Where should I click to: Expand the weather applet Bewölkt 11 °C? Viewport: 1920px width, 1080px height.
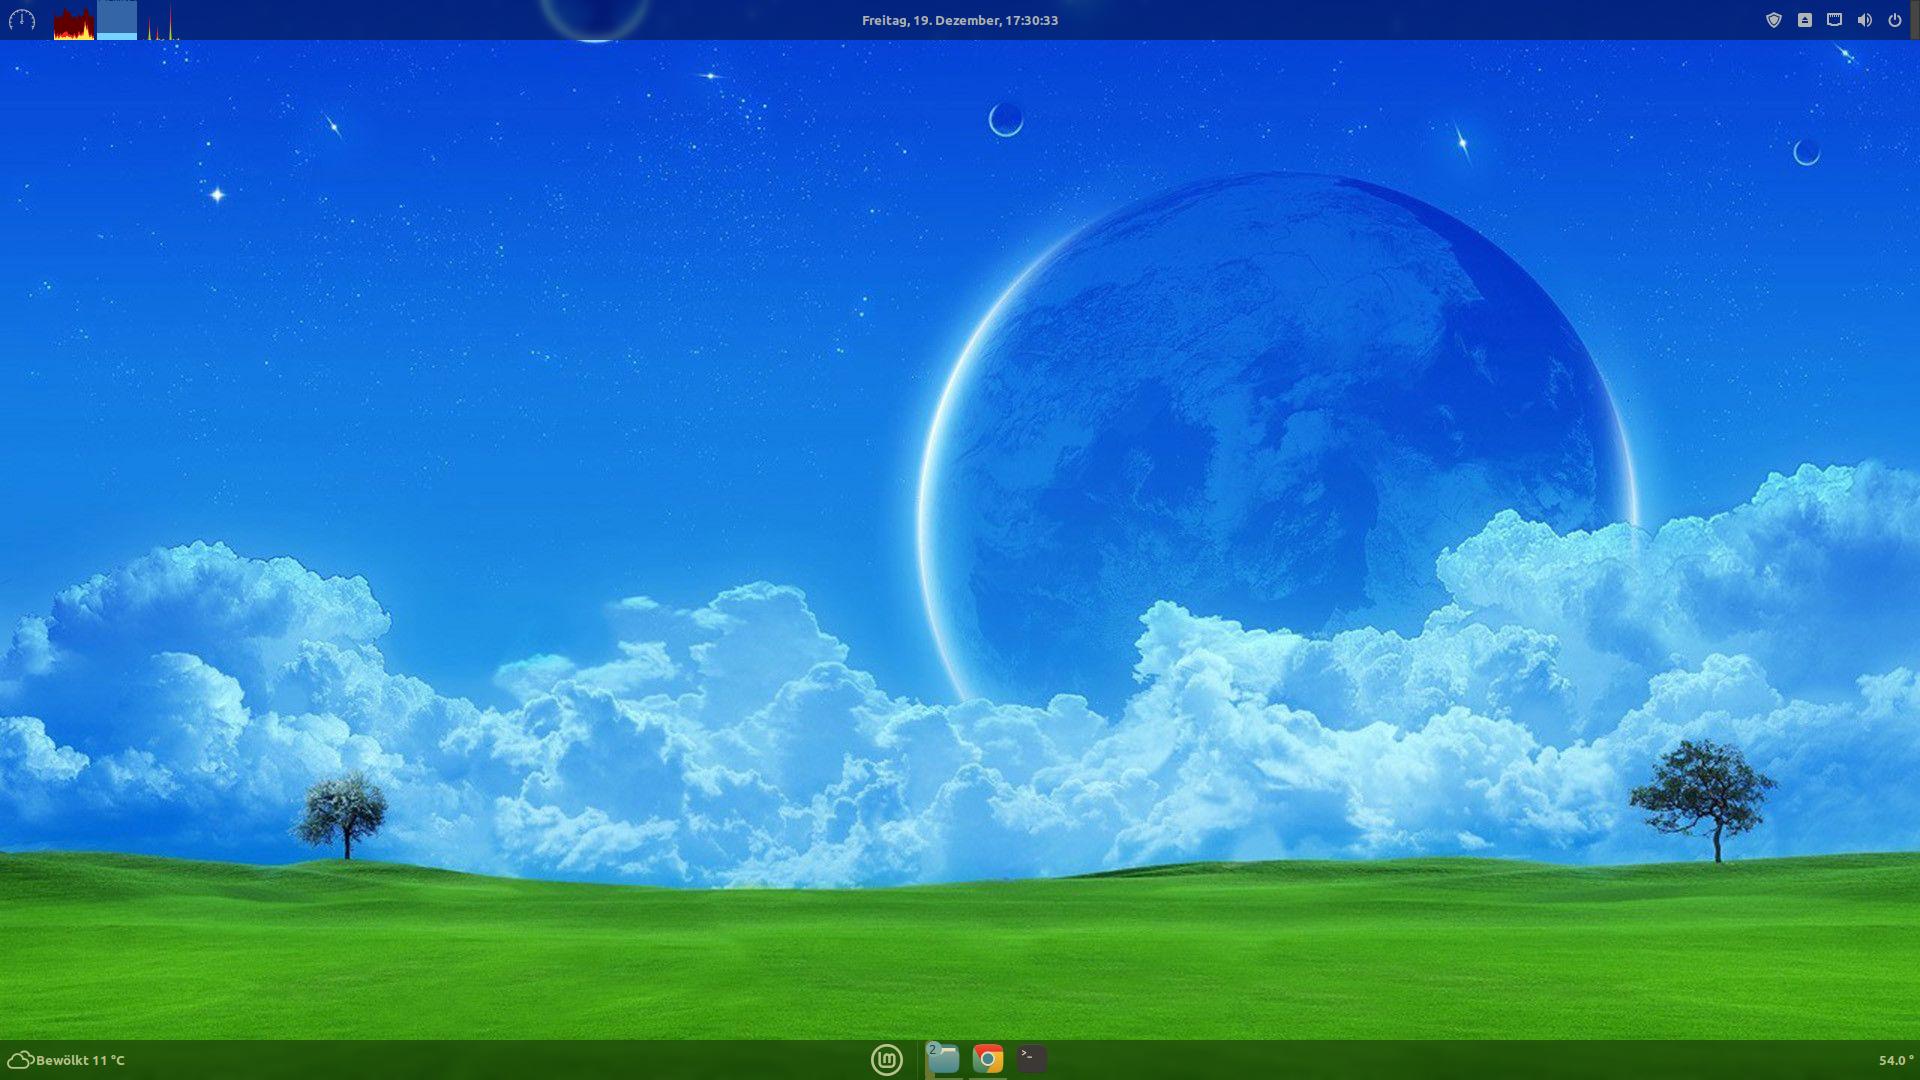click(67, 1060)
